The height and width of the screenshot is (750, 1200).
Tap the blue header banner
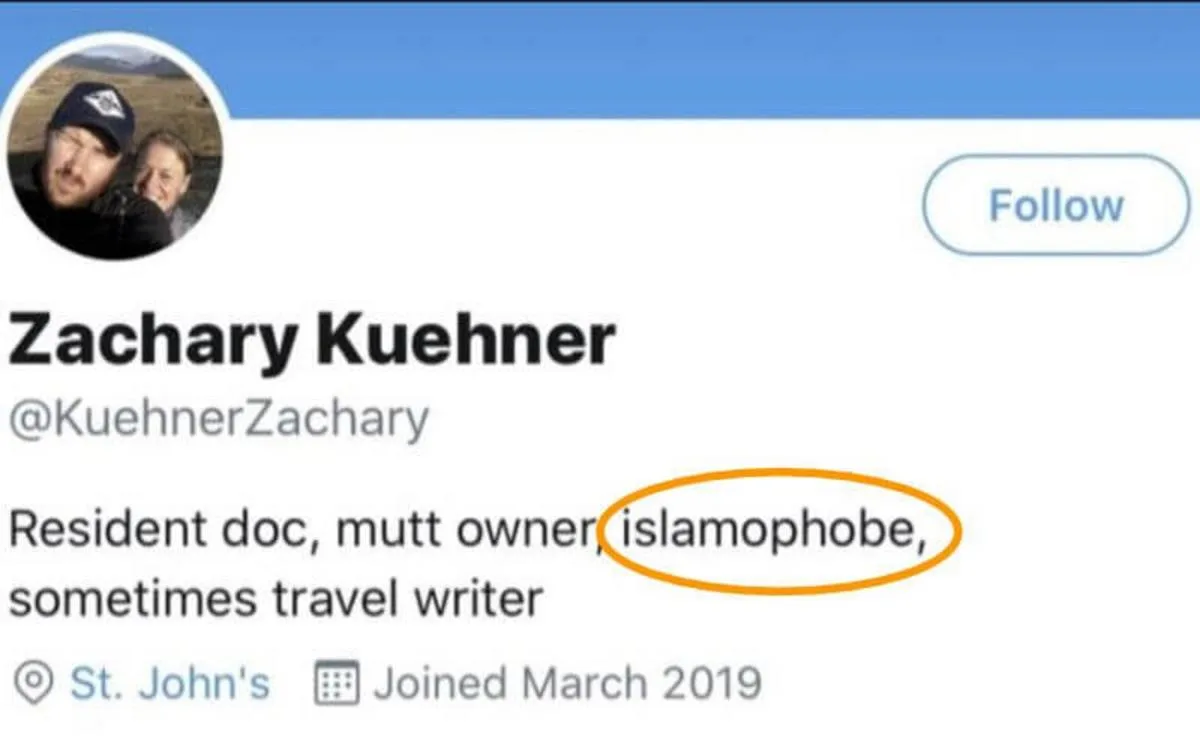(700, 60)
